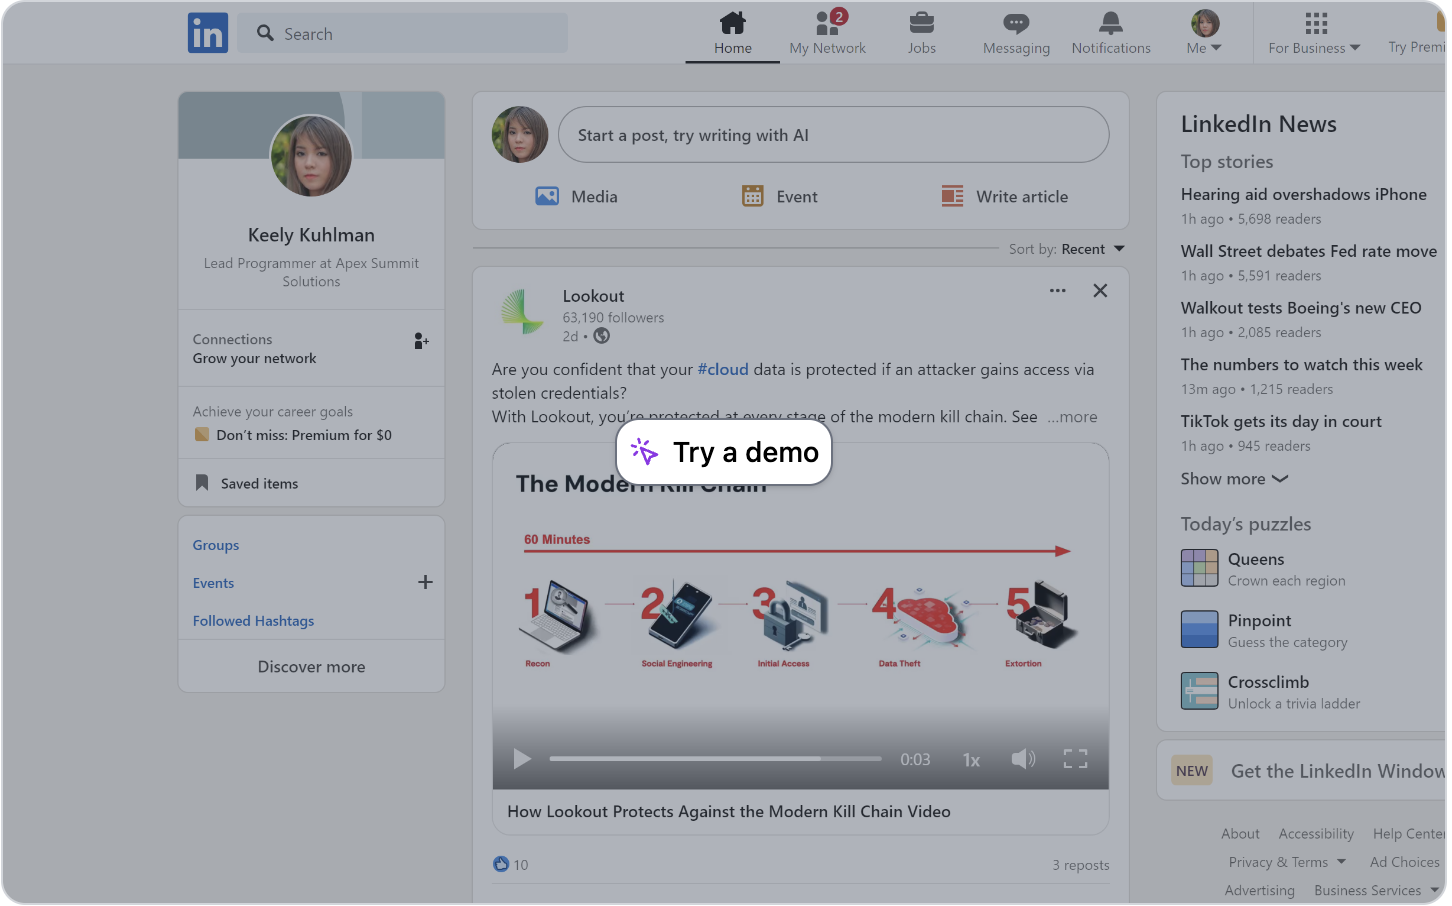Open Hearing aid overshadows iPhone story
1452x906 pixels.
[x=1303, y=195]
